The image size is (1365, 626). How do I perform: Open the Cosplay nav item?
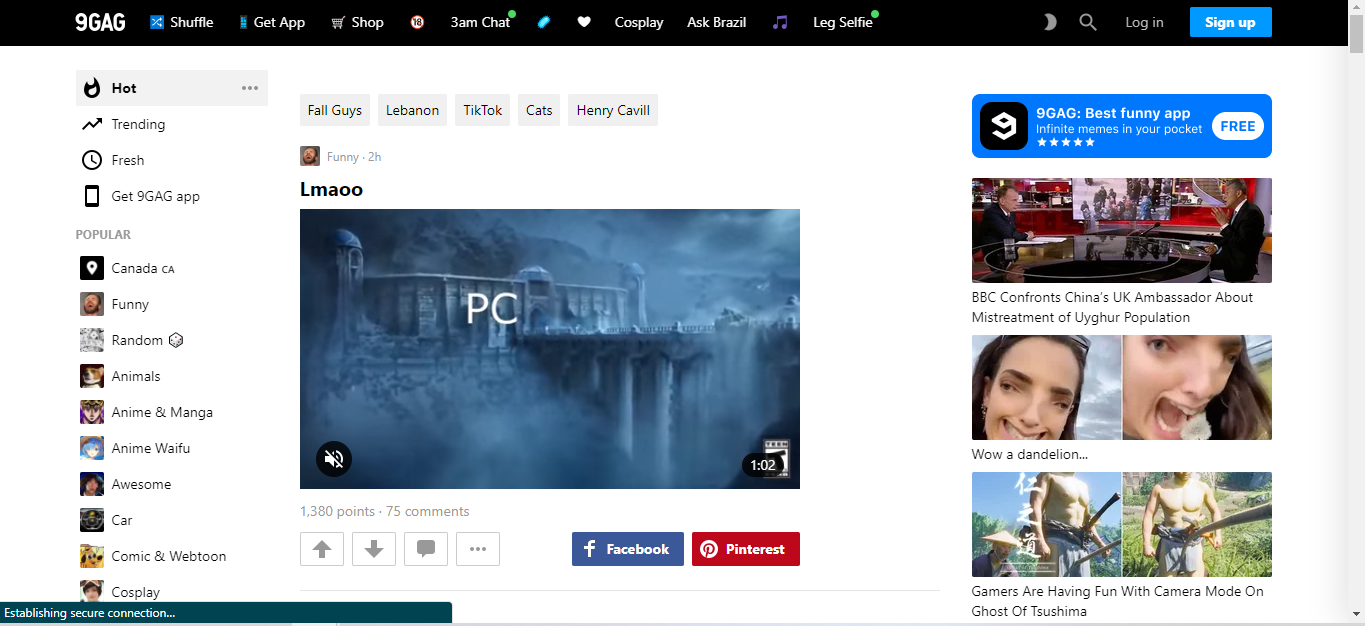point(639,22)
